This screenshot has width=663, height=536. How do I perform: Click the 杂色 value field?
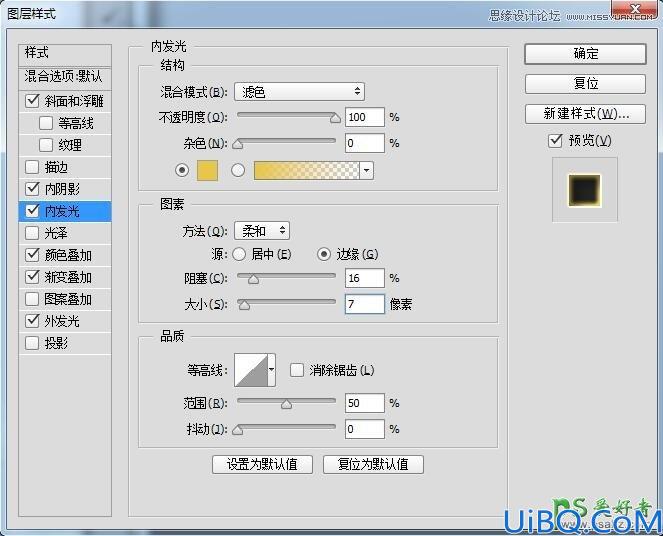coord(365,143)
